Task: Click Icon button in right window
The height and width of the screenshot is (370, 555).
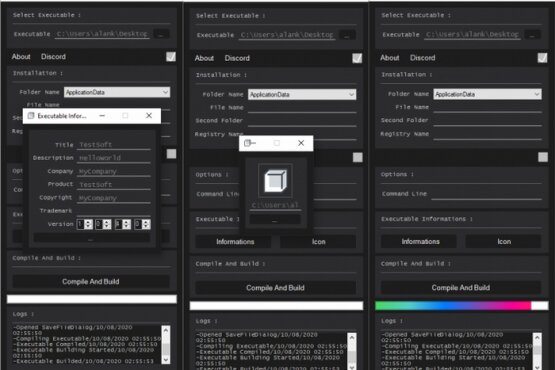Action: pos(504,241)
